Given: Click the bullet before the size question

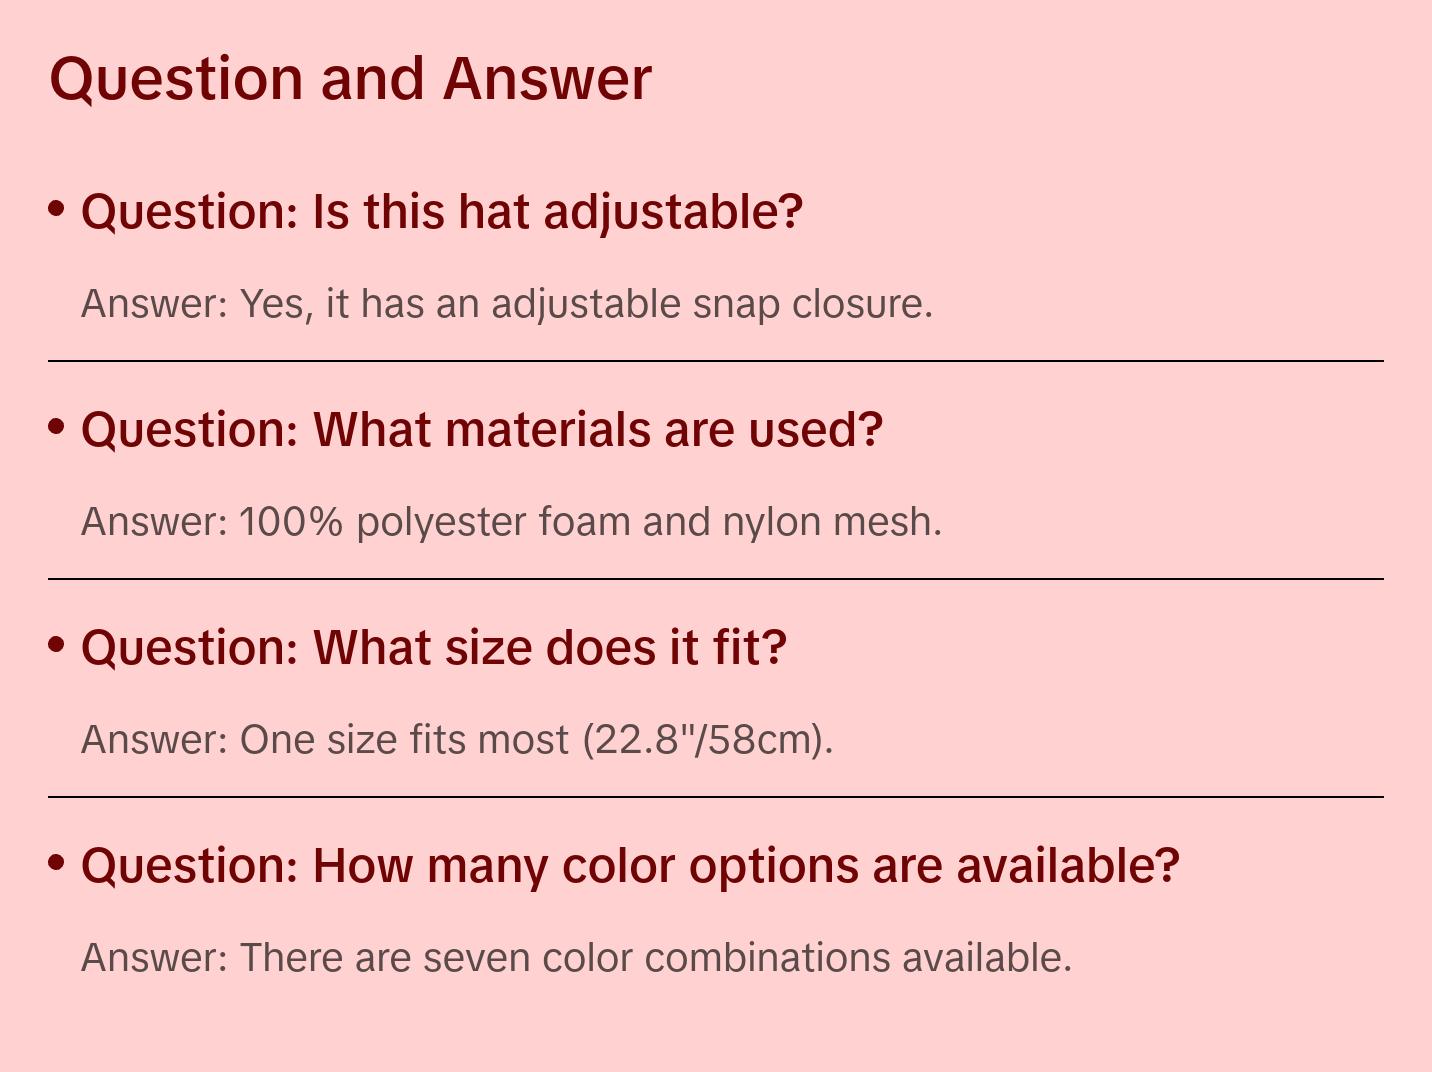Looking at the screenshot, I should point(57,645).
